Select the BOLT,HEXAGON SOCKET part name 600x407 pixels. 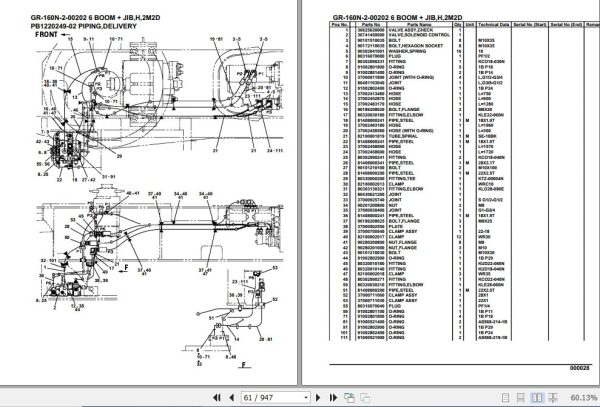416,46
